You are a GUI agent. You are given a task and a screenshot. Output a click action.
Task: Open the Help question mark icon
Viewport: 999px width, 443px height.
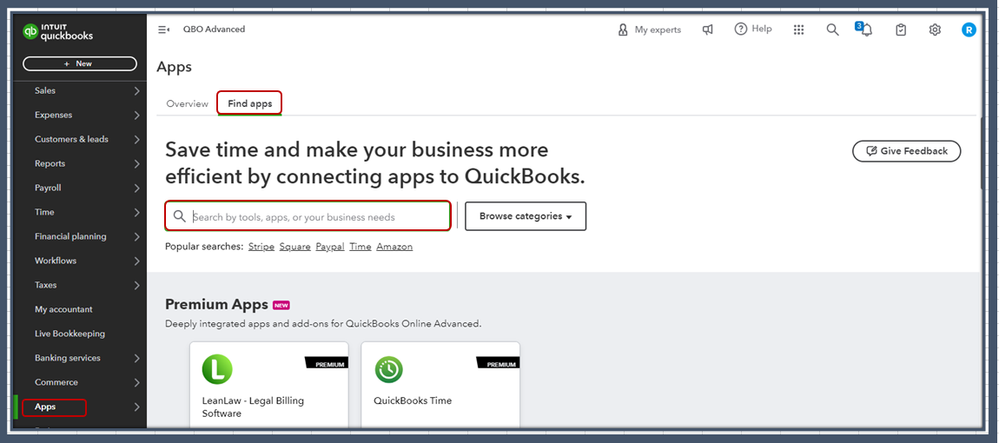[740, 29]
